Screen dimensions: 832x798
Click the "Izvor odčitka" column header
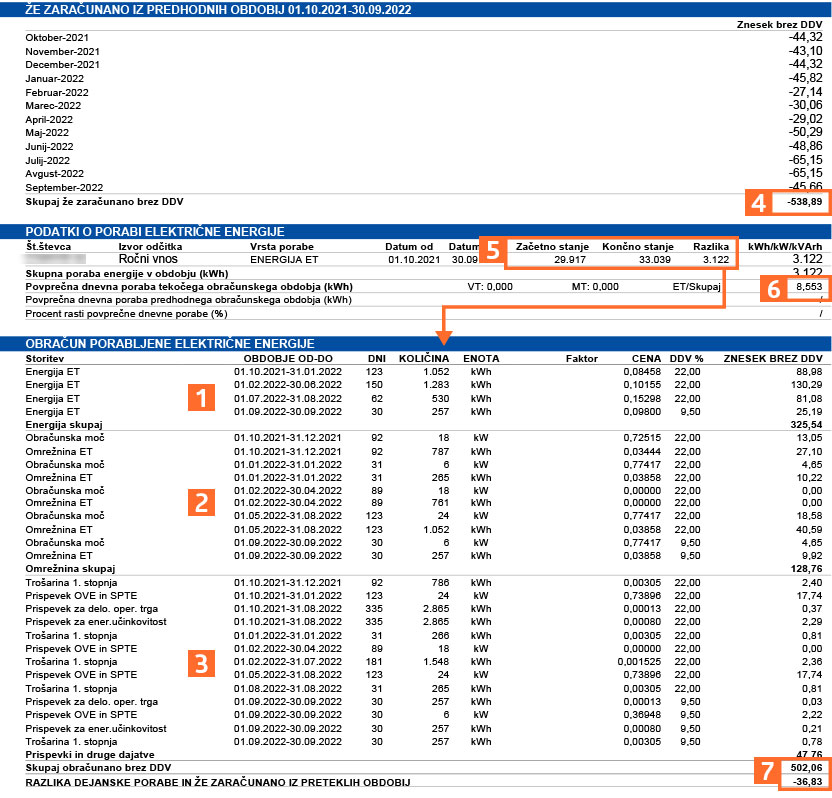pyautogui.click(x=150, y=247)
